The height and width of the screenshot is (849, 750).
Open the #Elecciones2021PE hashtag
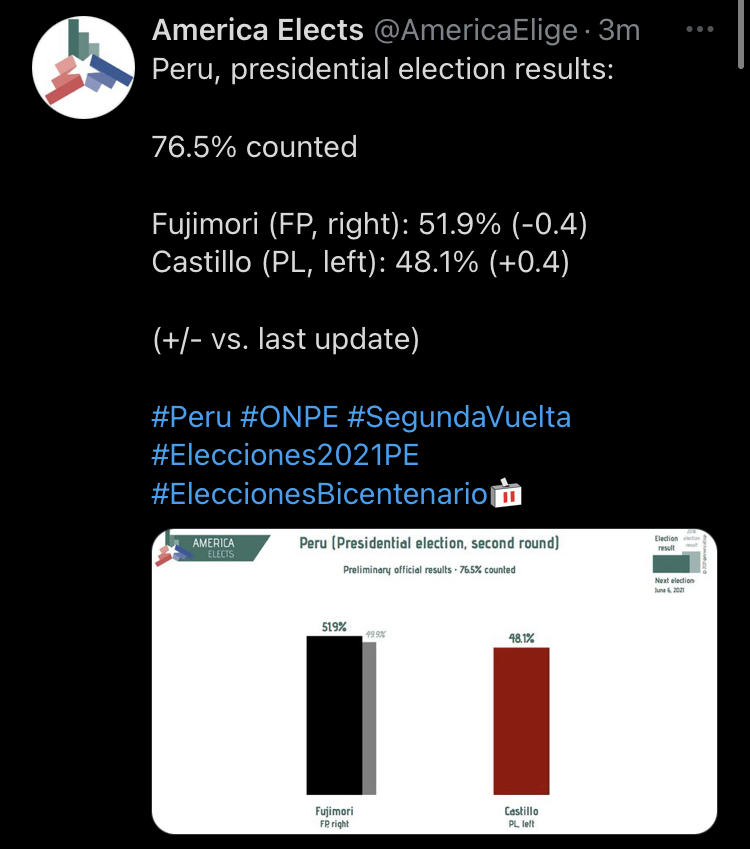pyautogui.click(x=285, y=455)
